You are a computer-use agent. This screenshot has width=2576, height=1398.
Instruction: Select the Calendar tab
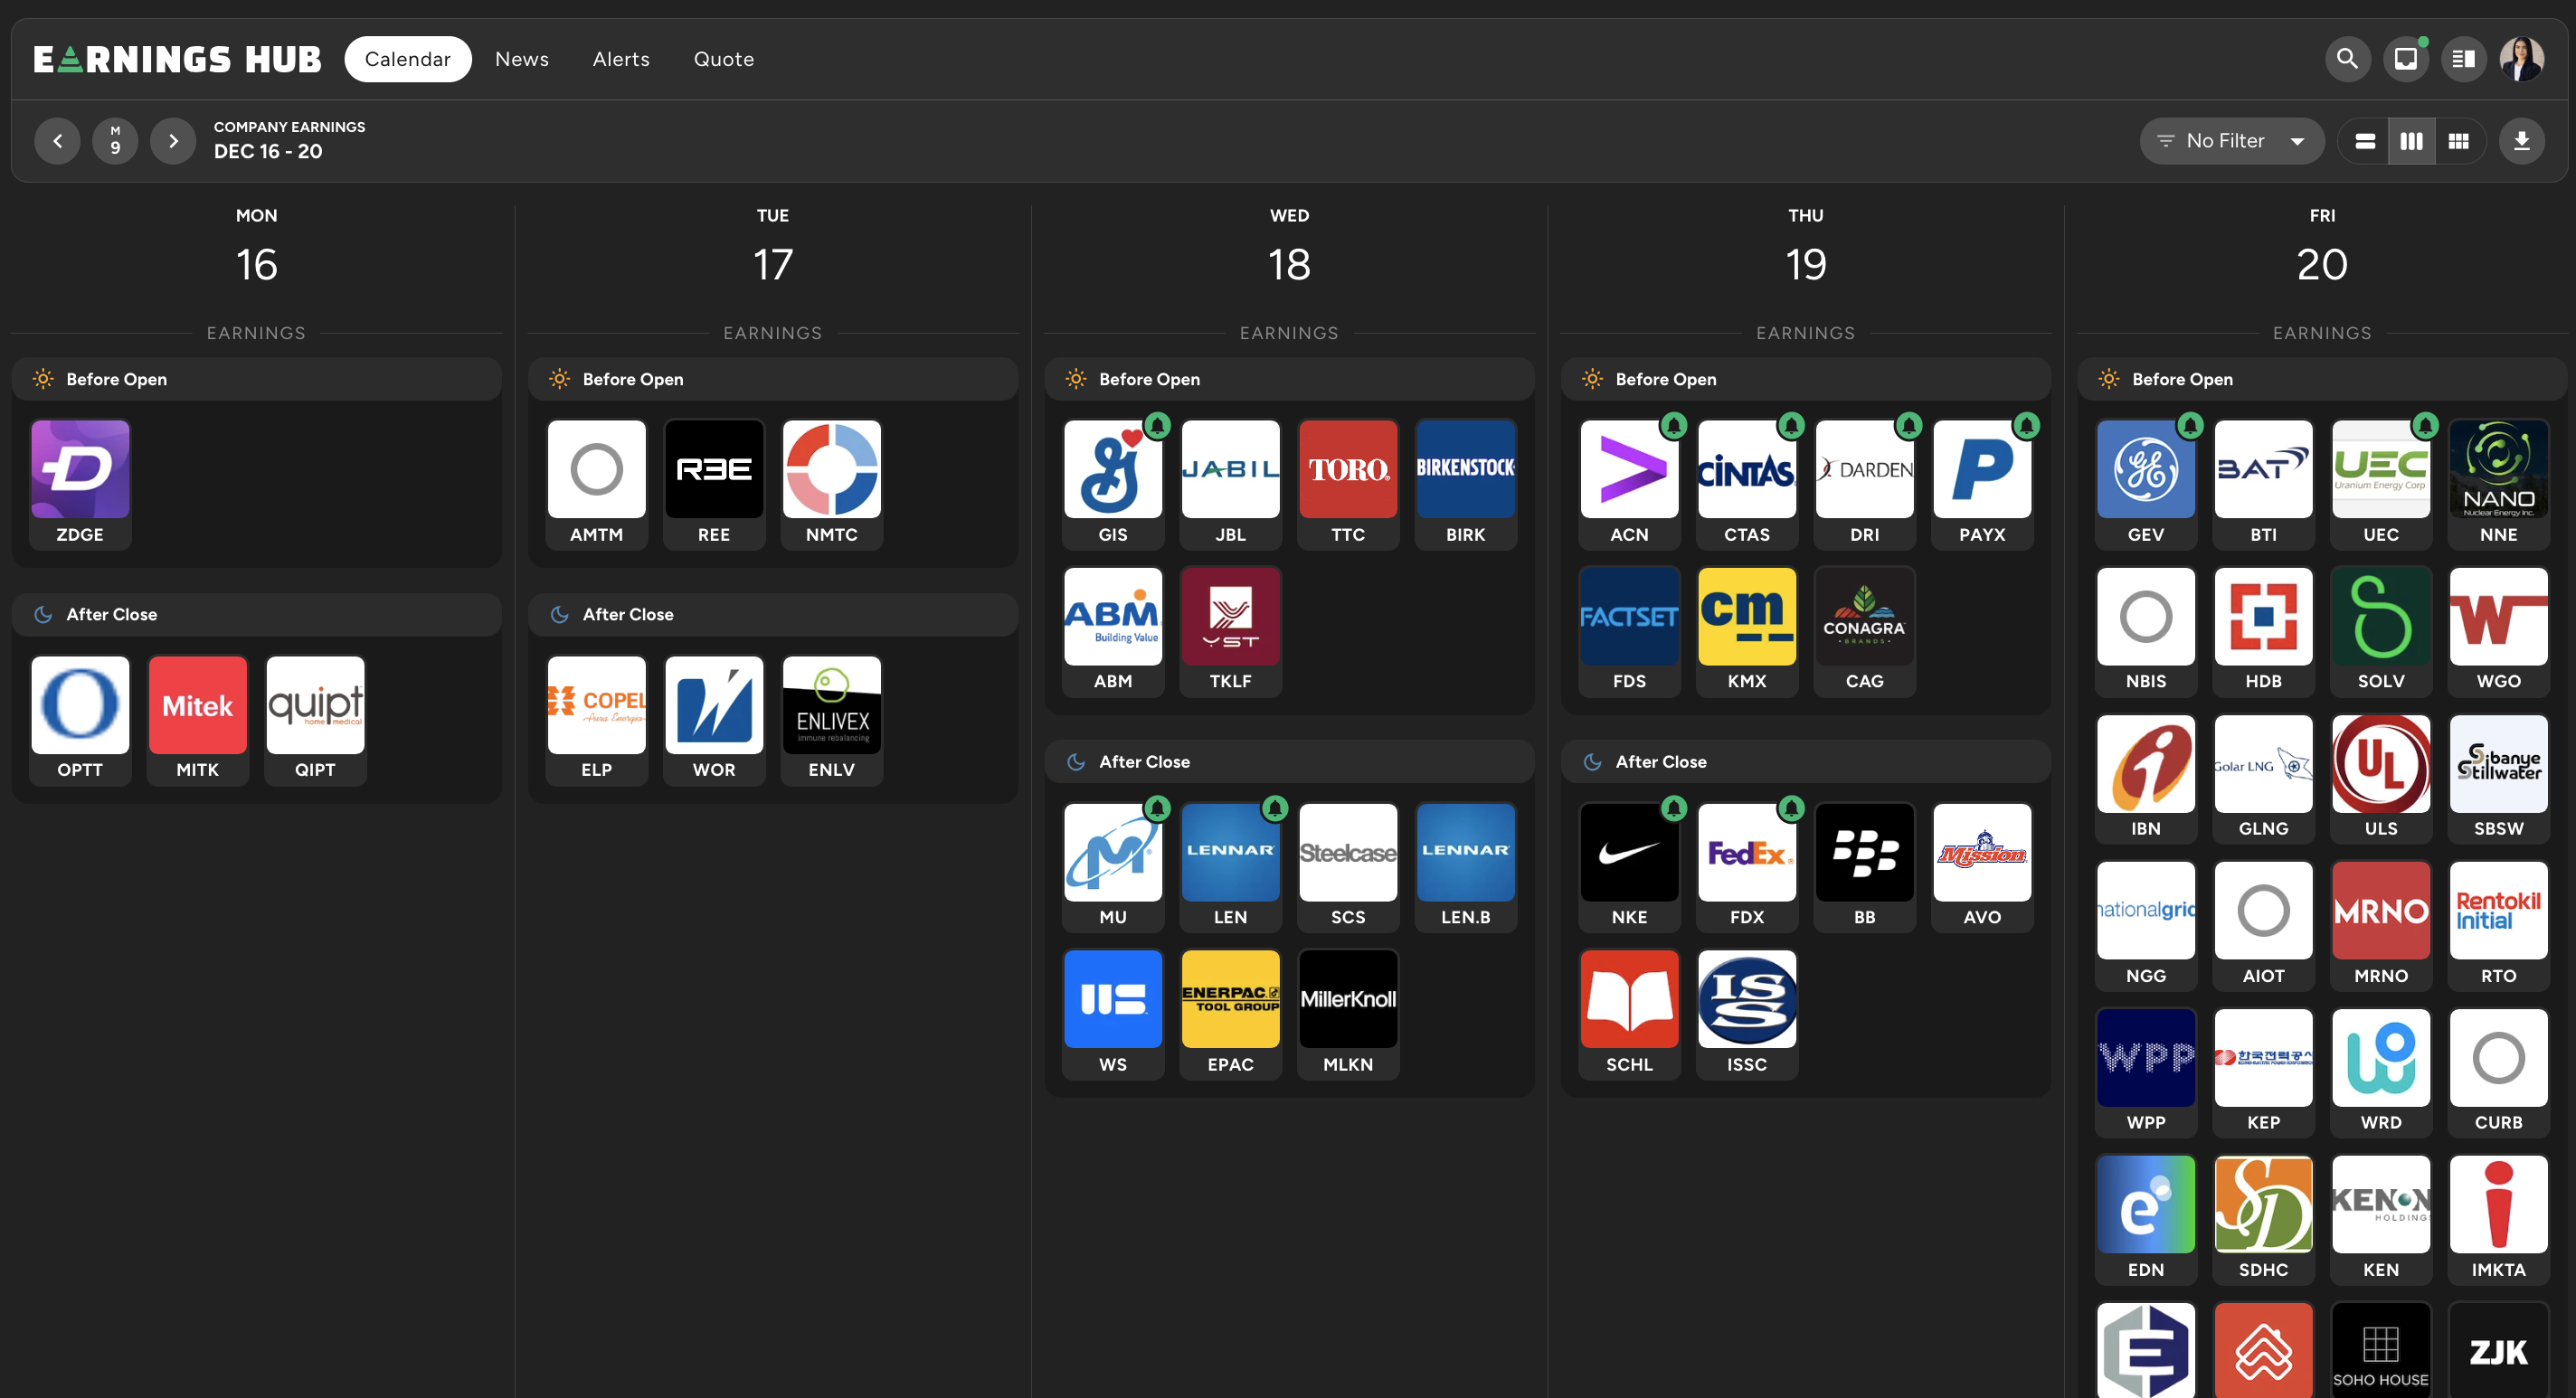pyautogui.click(x=408, y=59)
